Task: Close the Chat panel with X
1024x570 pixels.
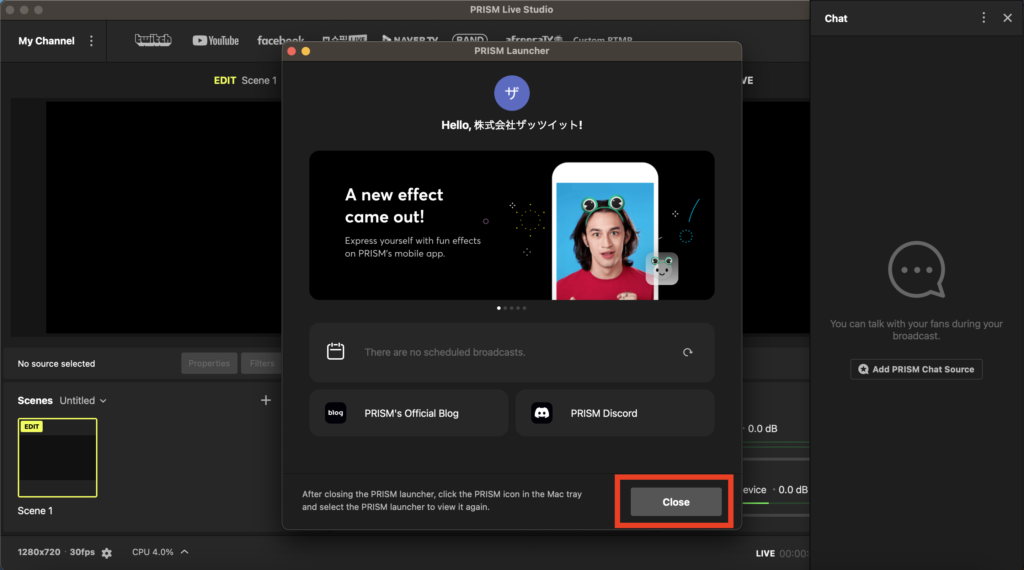Action: 1007,18
